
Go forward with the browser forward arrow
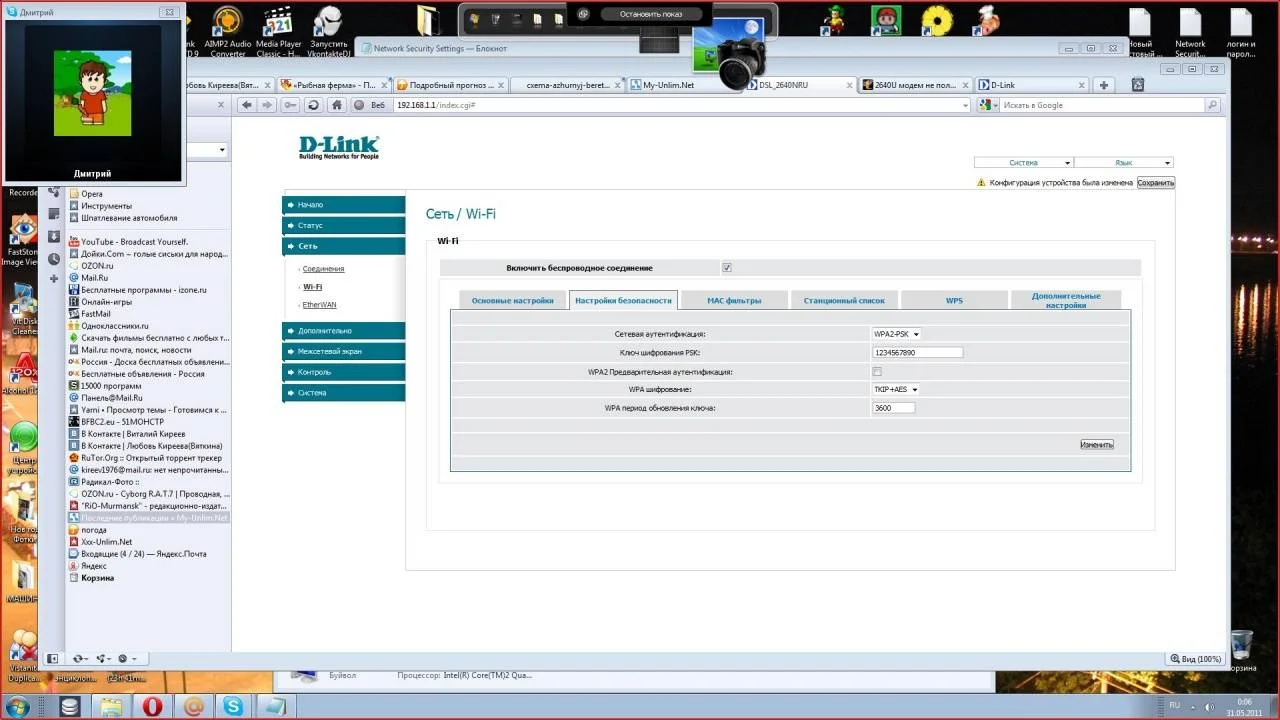(x=267, y=105)
